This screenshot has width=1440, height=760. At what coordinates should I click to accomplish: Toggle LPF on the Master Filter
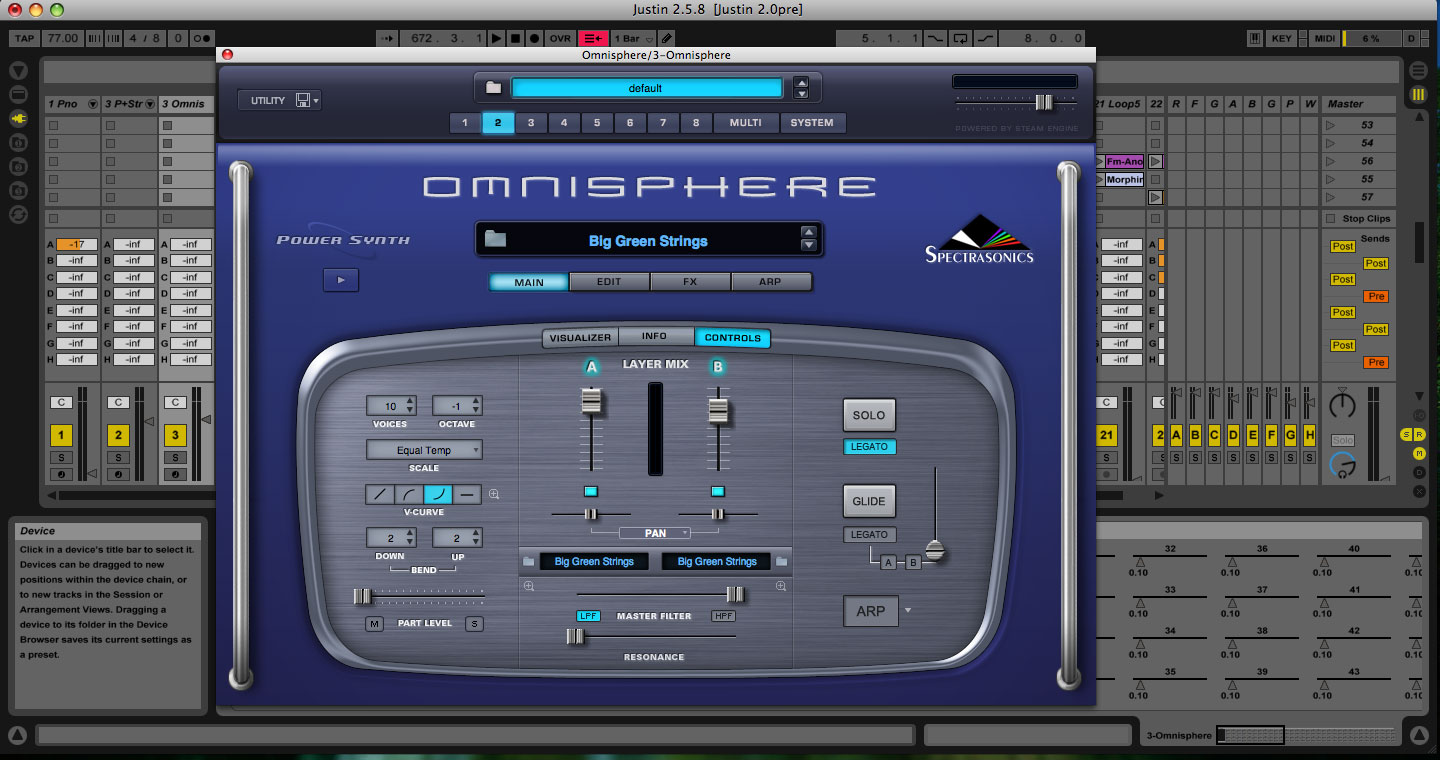click(x=589, y=616)
